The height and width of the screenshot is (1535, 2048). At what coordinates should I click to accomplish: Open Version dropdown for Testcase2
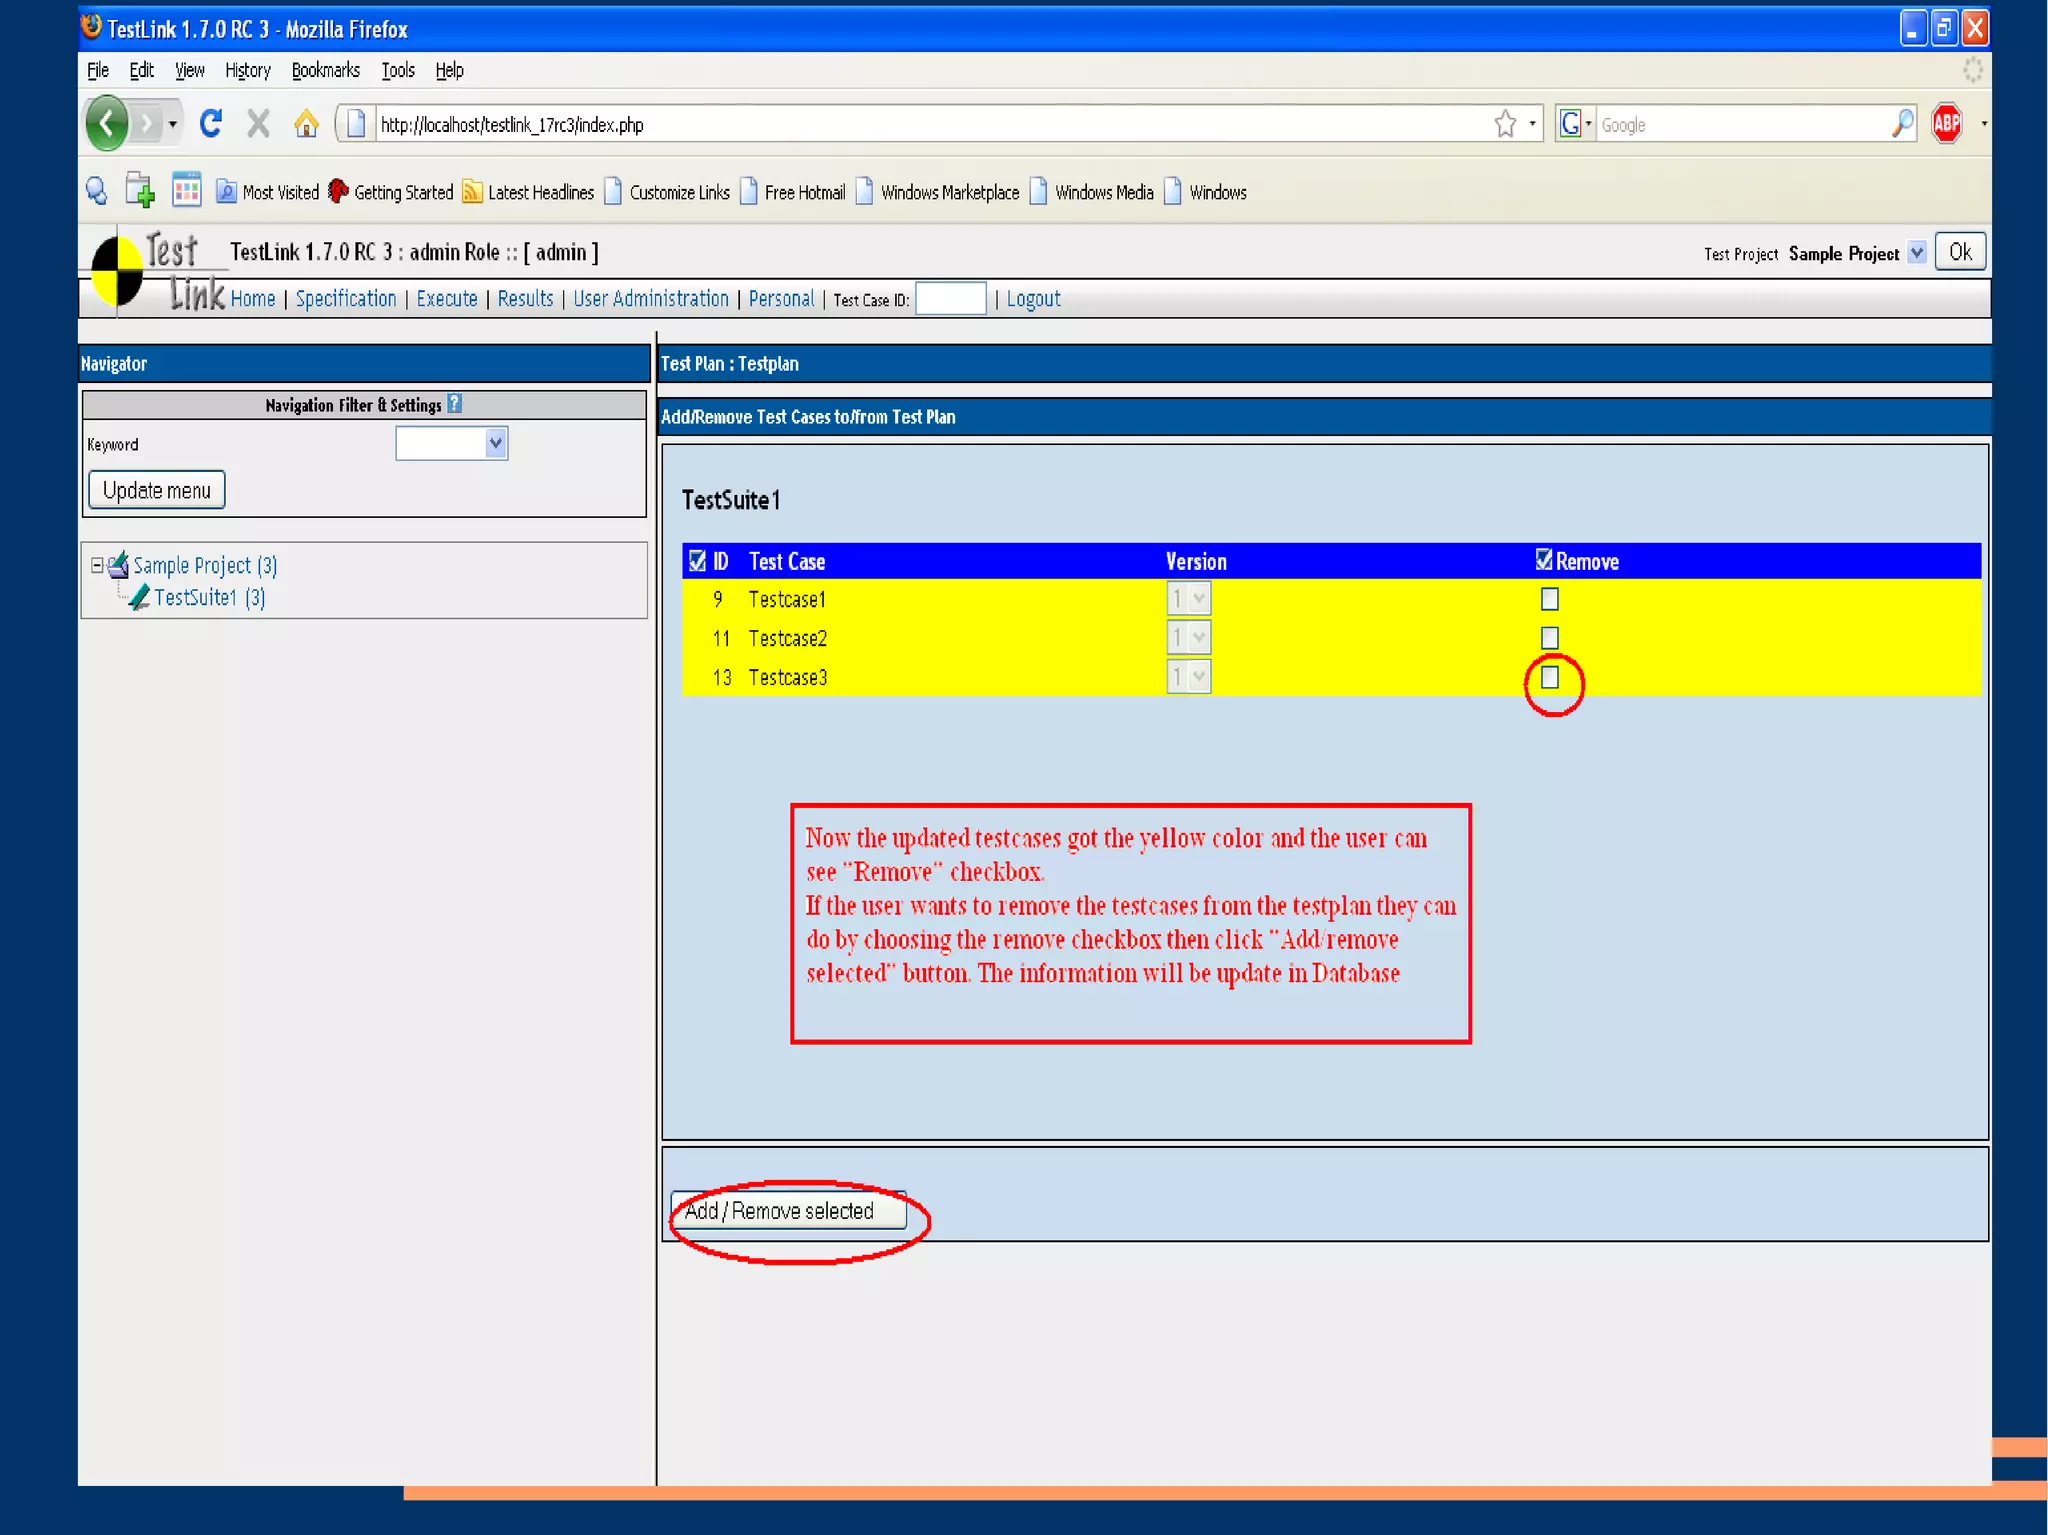coord(1189,637)
